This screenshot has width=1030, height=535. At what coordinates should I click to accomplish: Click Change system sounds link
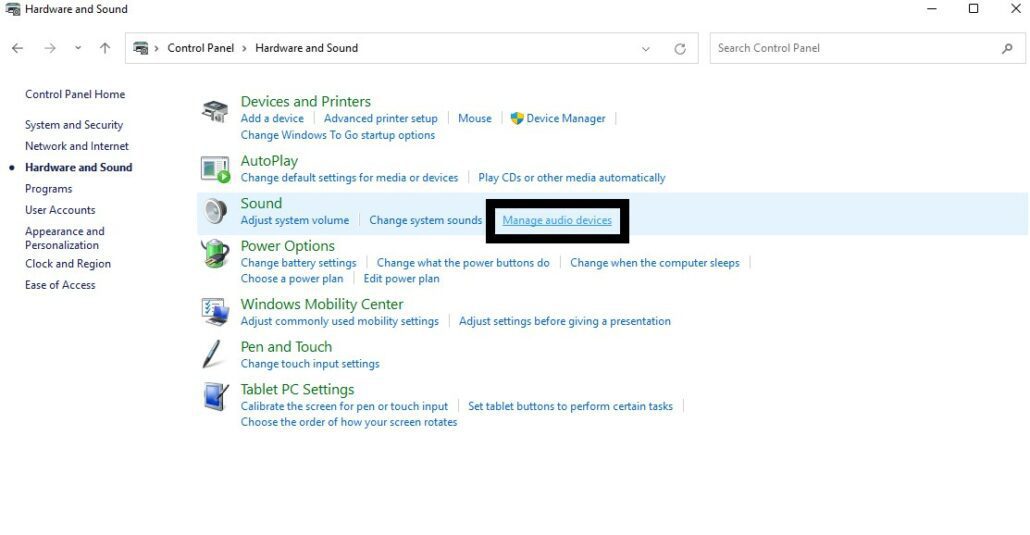pos(426,220)
